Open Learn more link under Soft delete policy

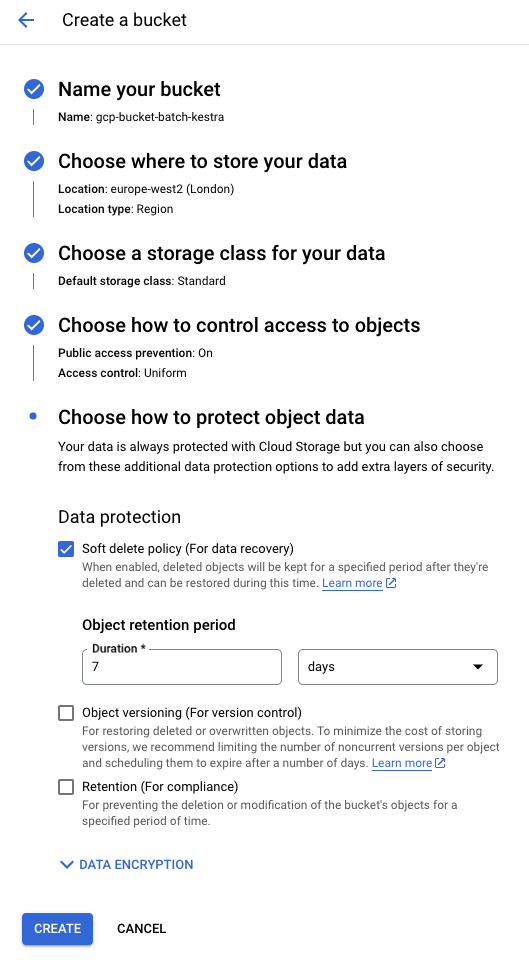click(352, 583)
